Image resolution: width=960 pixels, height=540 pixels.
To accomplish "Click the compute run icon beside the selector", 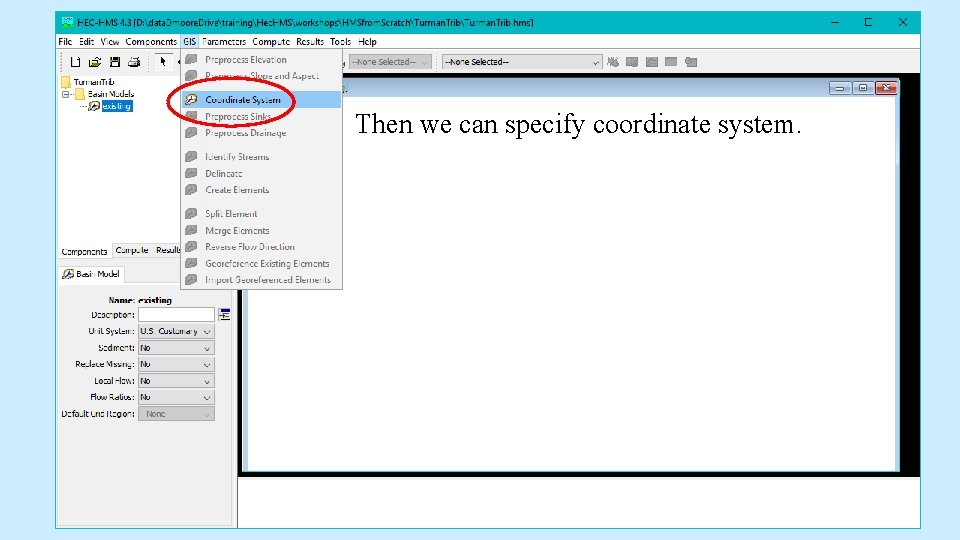I will (x=613, y=62).
